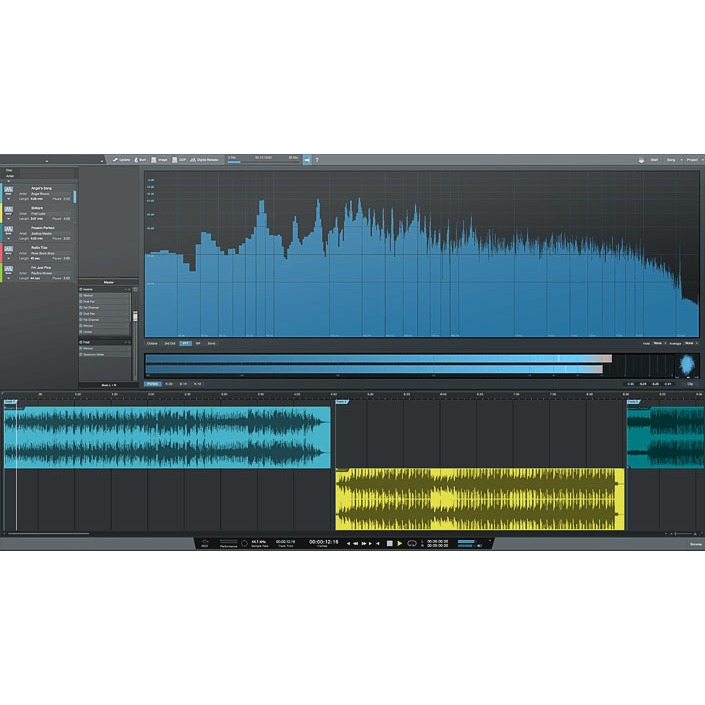Click the Update toolbar icon
The width and height of the screenshot is (705, 705).
point(121,160)
